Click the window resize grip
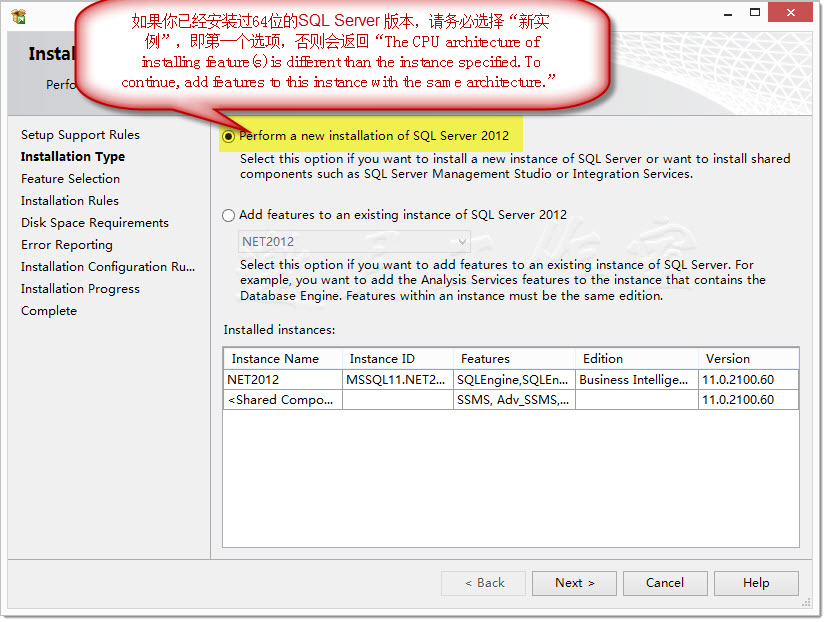The width and height of the screenshot is (826, 622). (x=806, y=603)
